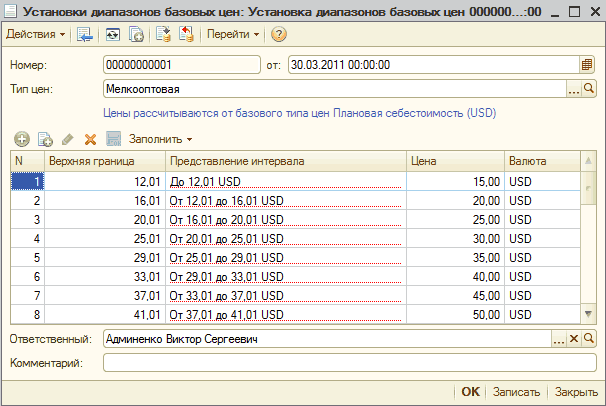Select the row 'От 20,01 до 25,01 USD'
606x406 pixels.
click(285, 238)
